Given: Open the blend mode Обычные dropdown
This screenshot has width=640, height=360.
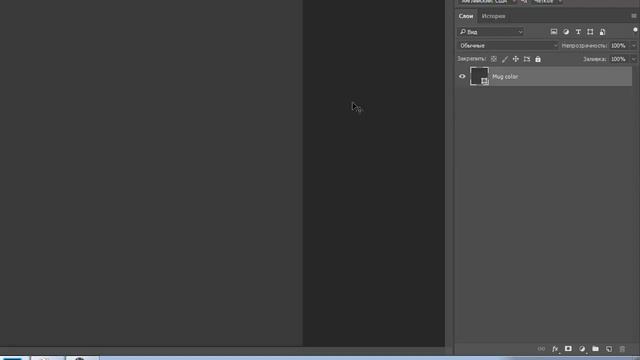Looking at the screenshot, I should click(x=508, y=46).
